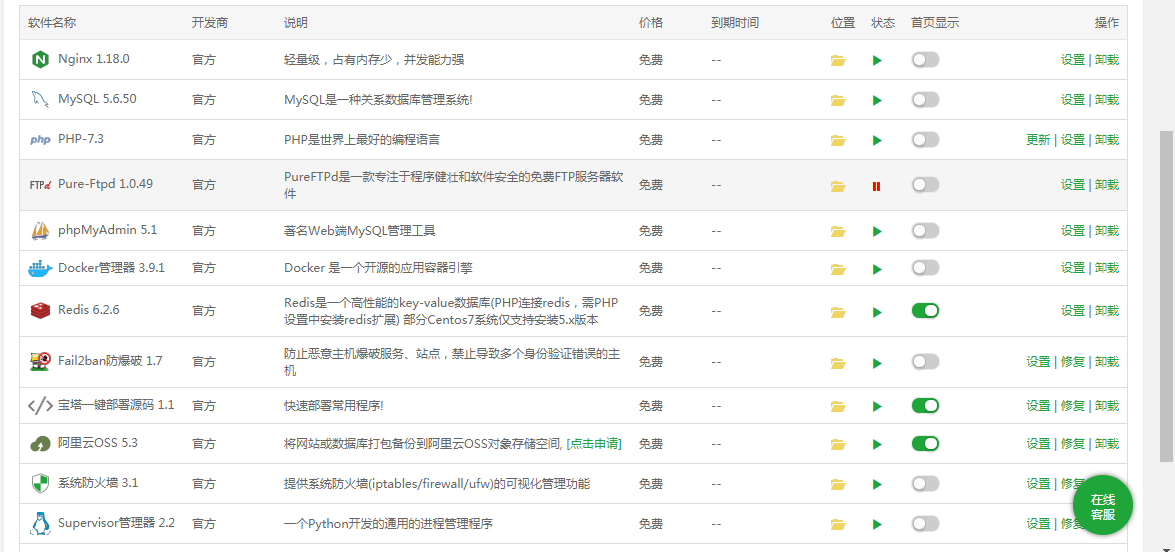Click 修复 link for Fail2ban防爆破
This screenshot has height=552, width=1175.
[x=1072, y=362]
